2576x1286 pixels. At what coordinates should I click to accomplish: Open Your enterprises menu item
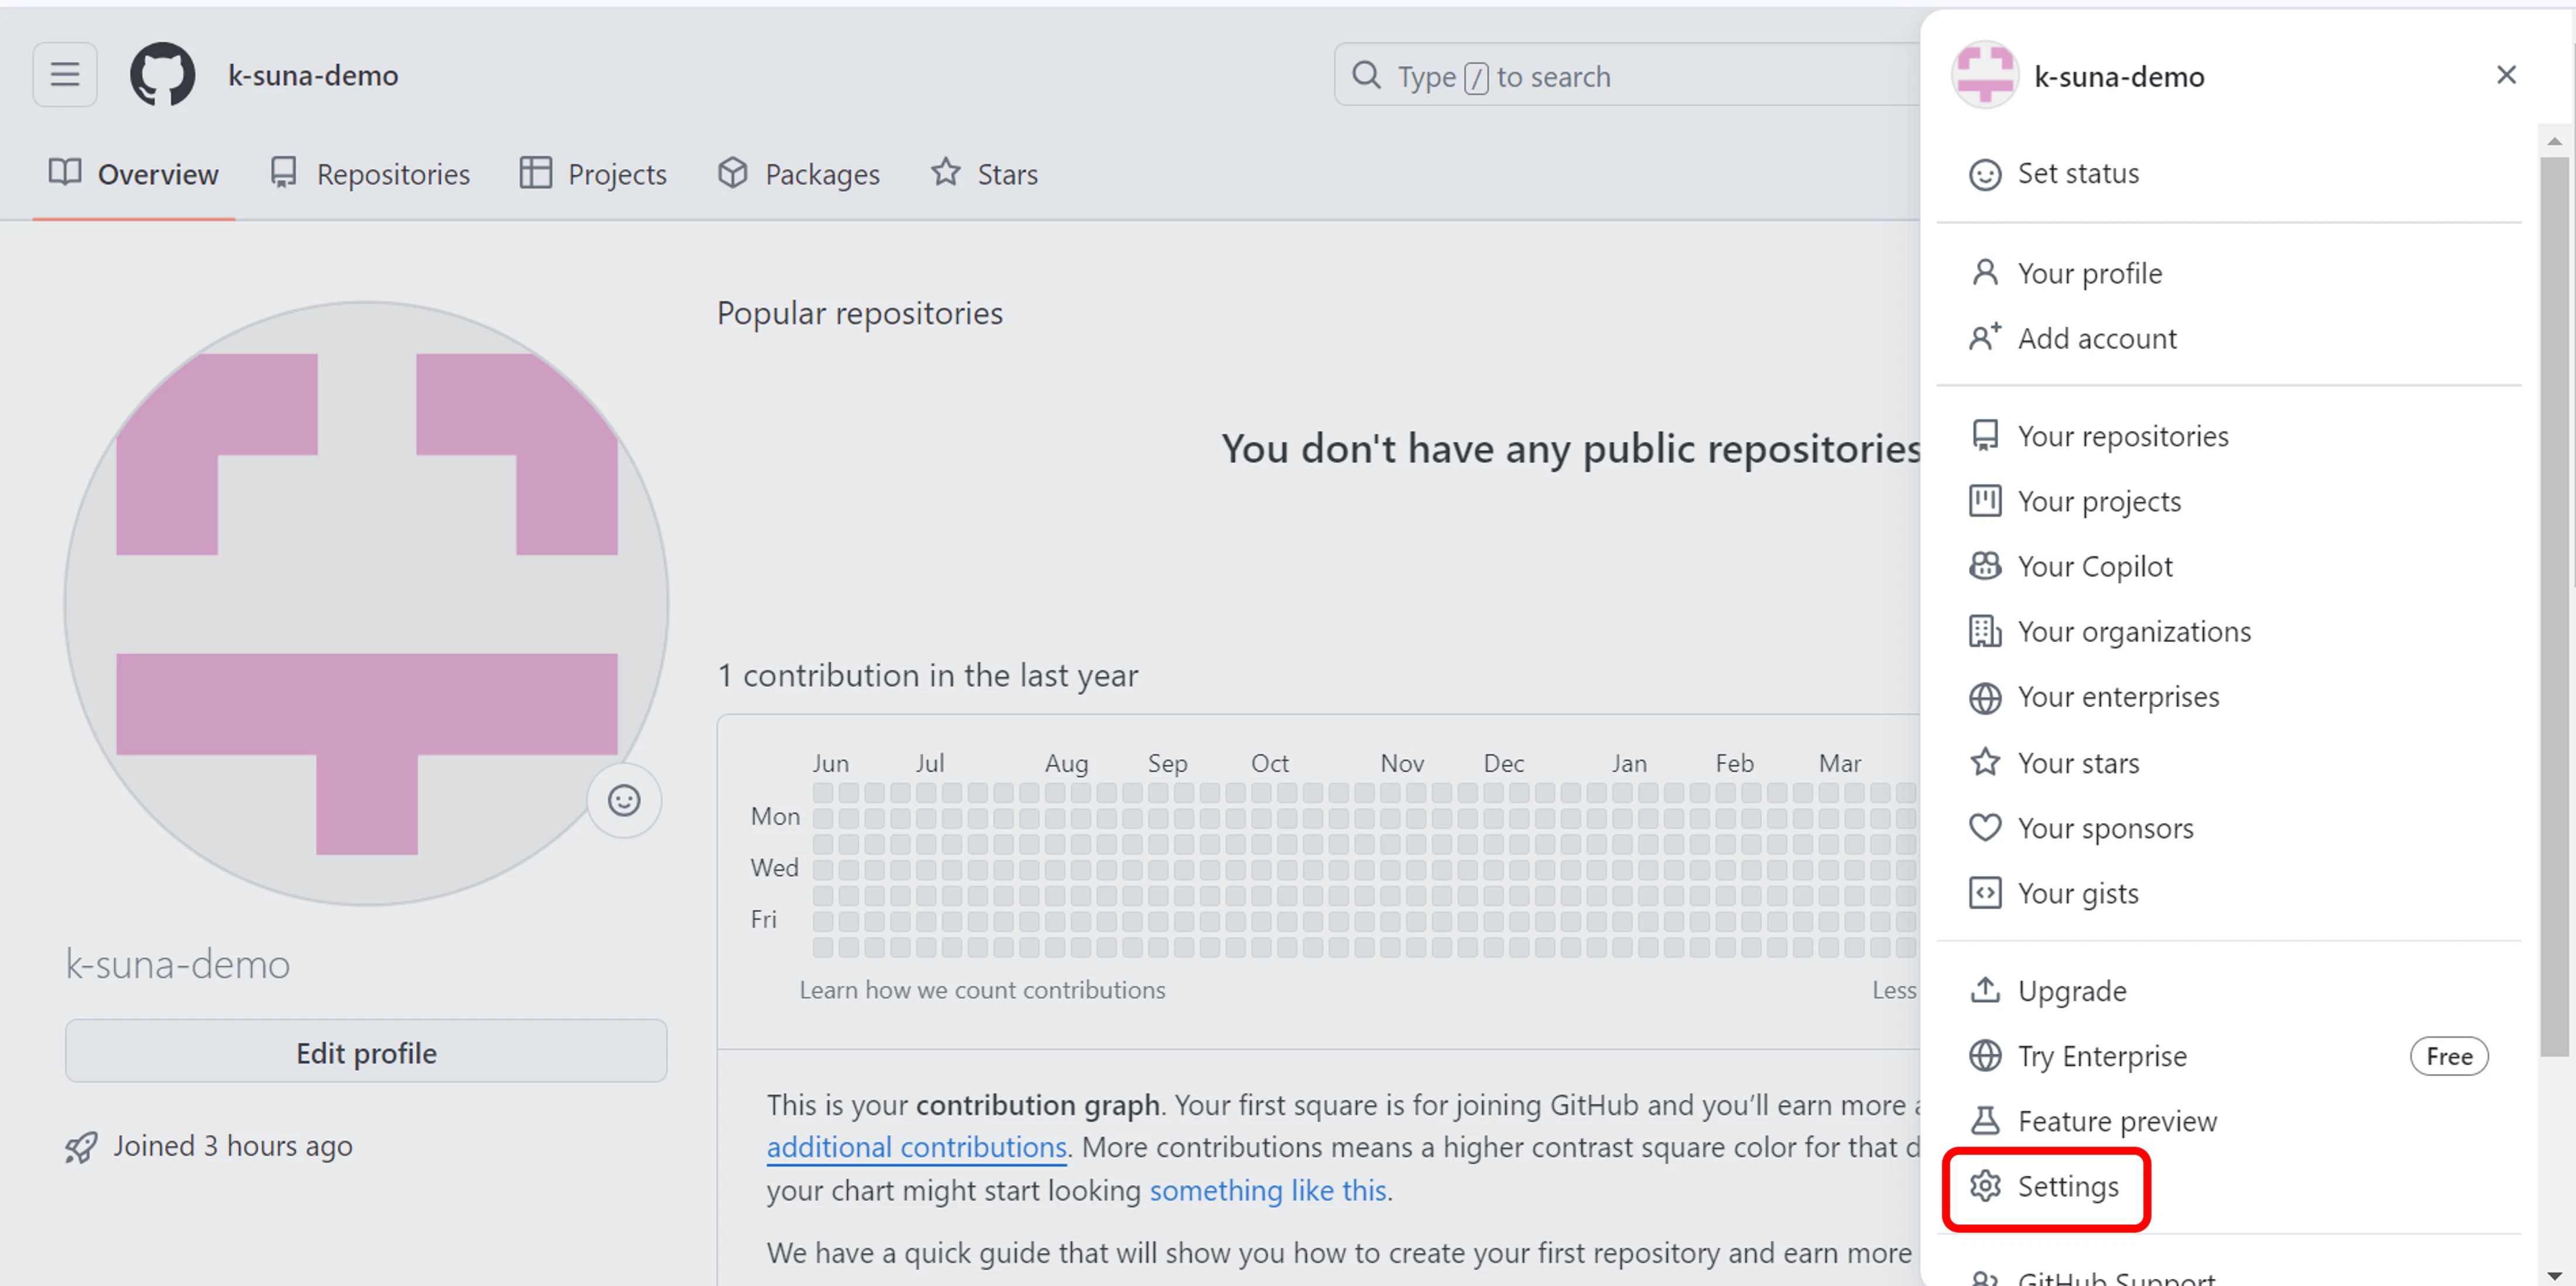(x=2228, y=697)
